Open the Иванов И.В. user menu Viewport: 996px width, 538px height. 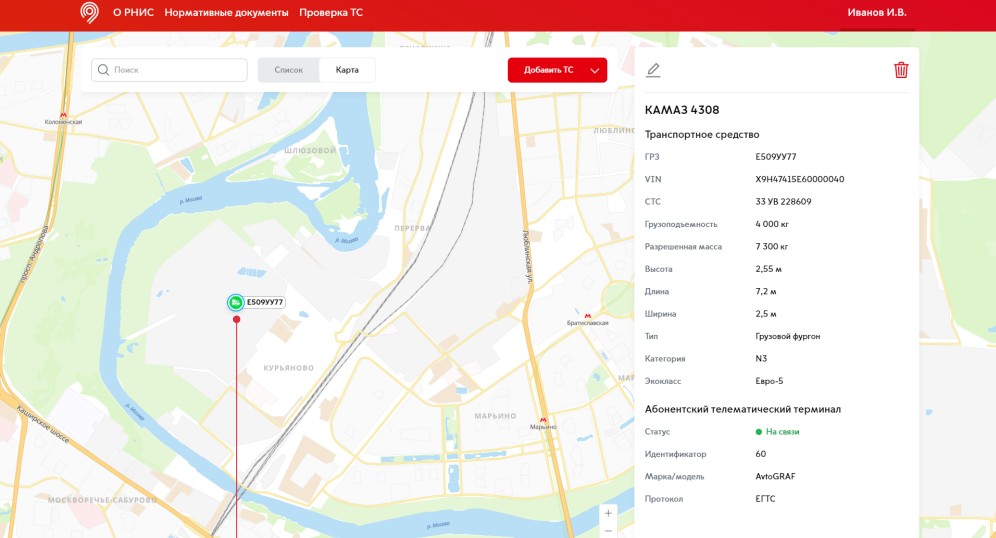(x=877, y=13)
